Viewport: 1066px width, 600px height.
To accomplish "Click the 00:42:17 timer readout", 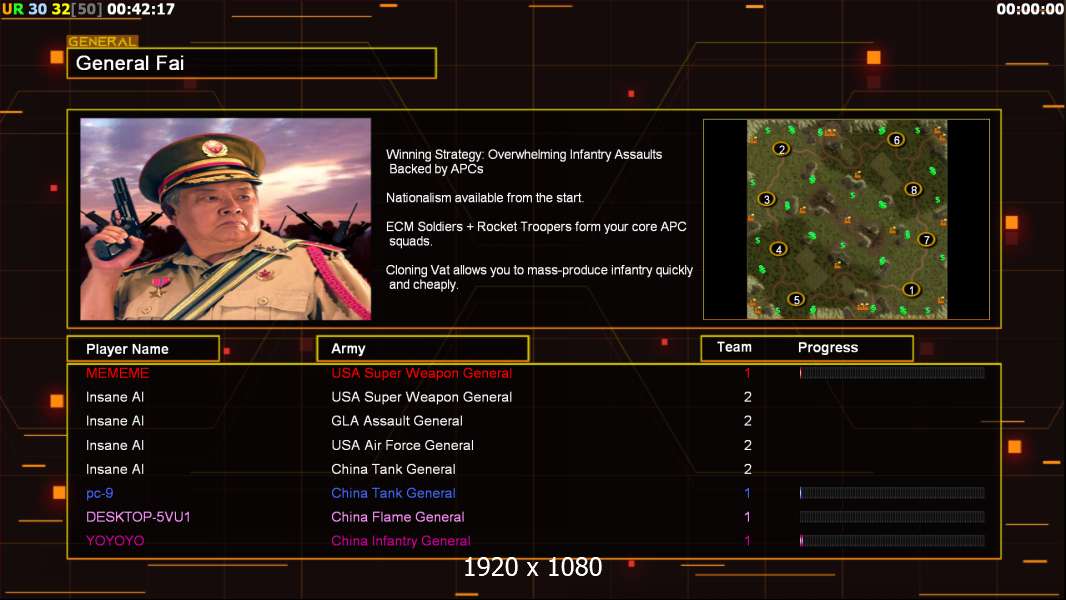I will [x=141, y=10].
